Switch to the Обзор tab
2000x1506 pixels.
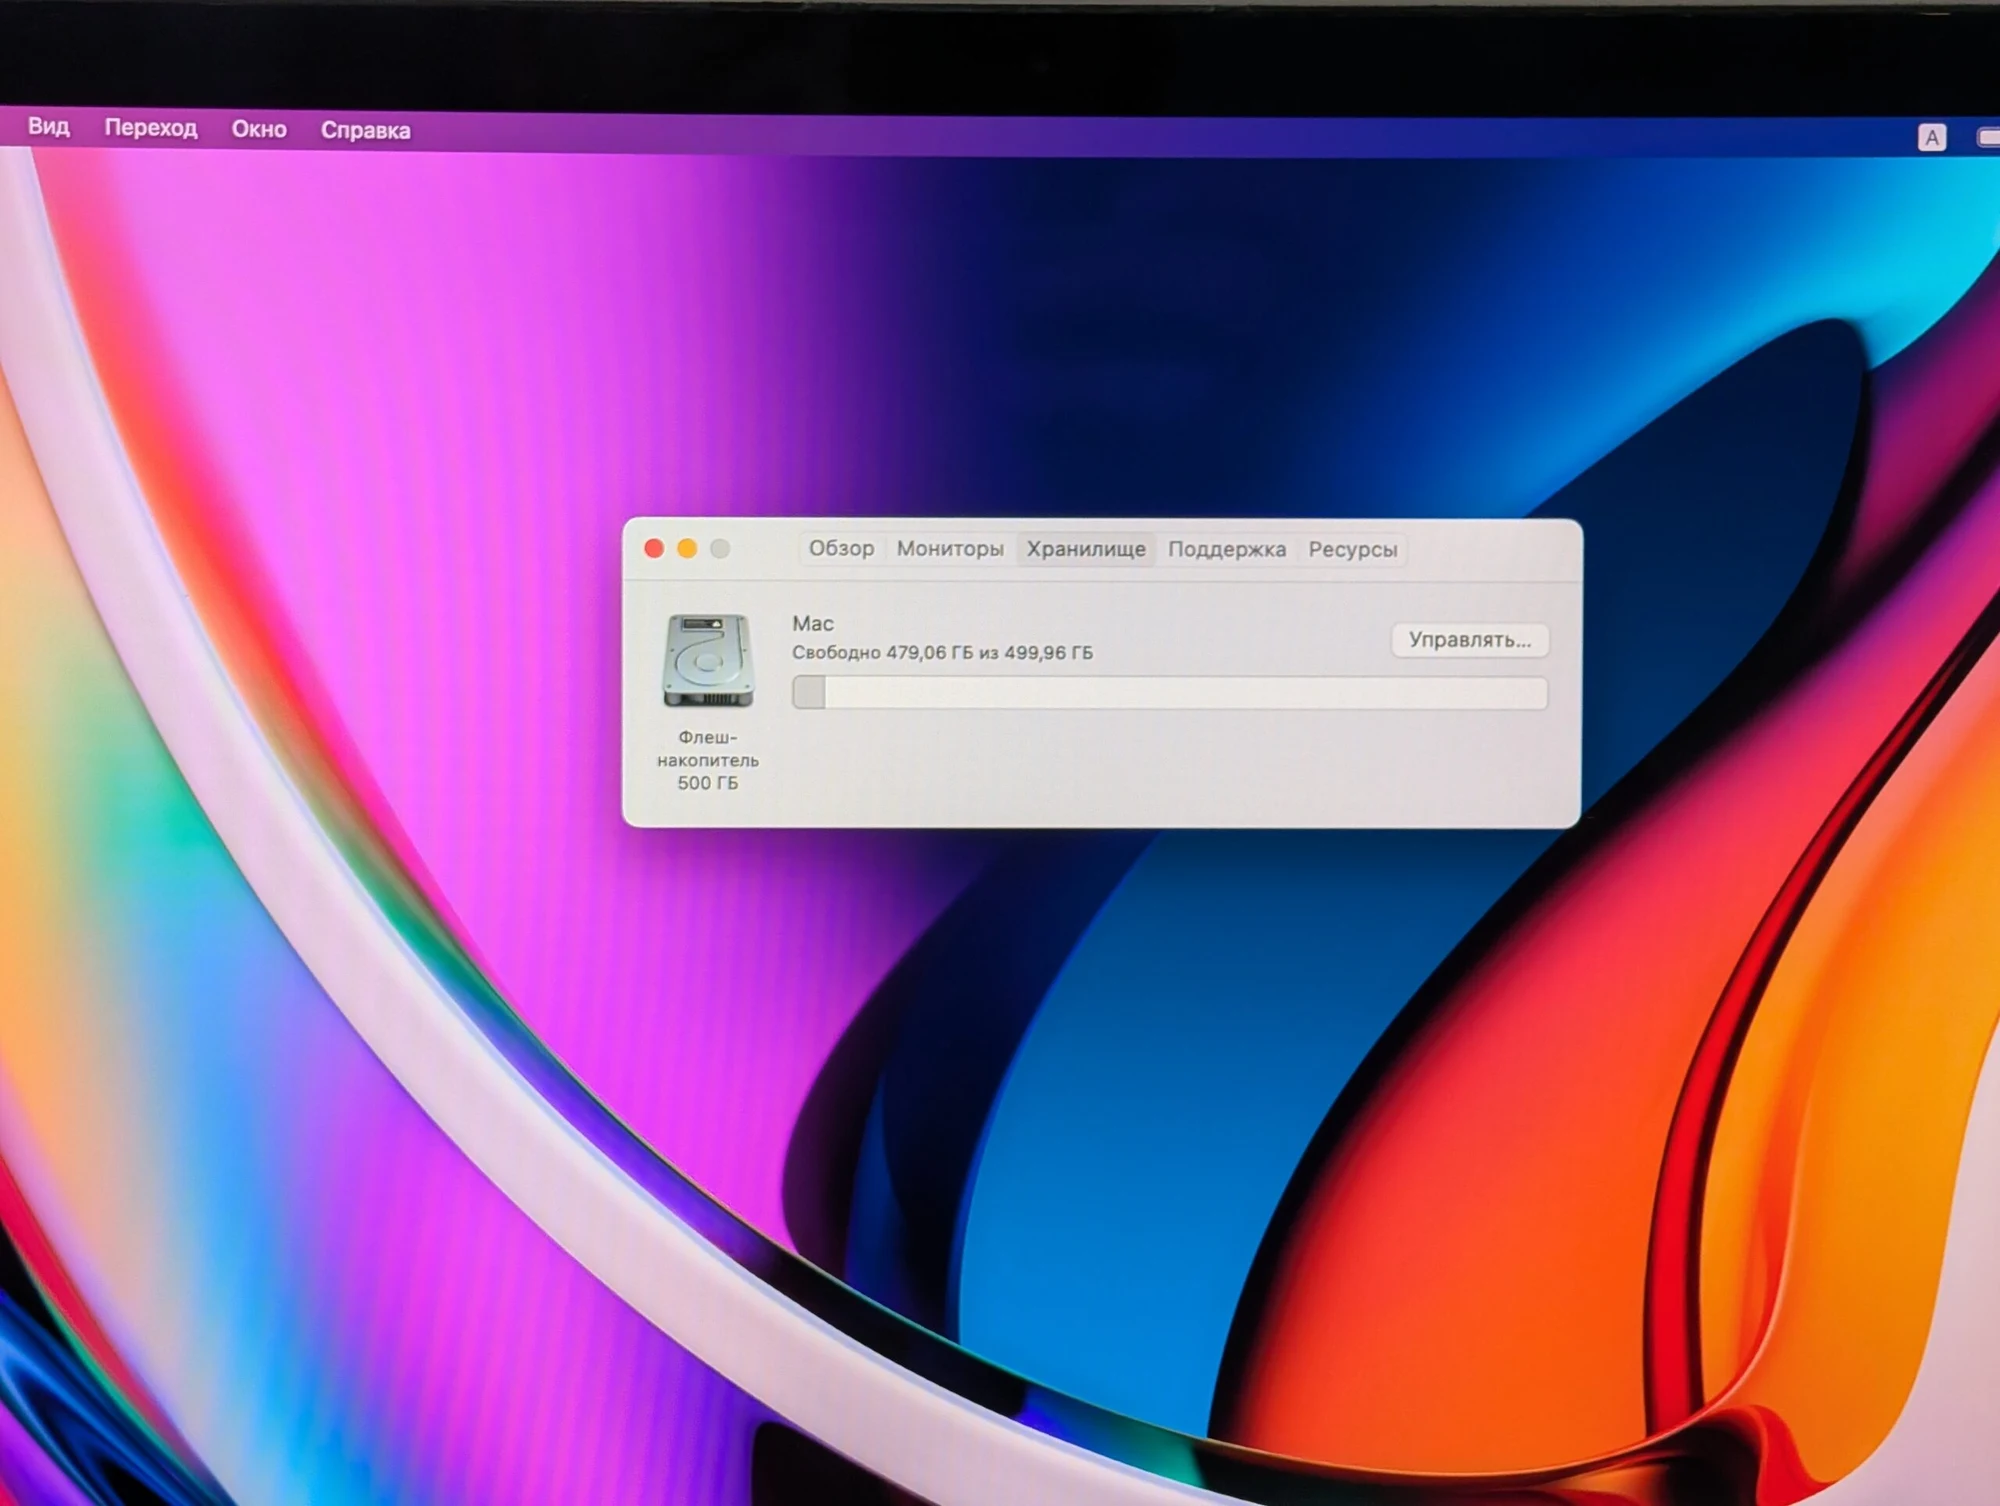tap(841, 548)
